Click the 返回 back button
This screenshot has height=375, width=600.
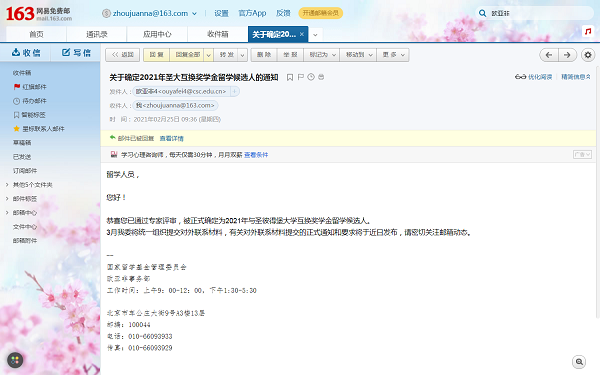click(122, 55)
